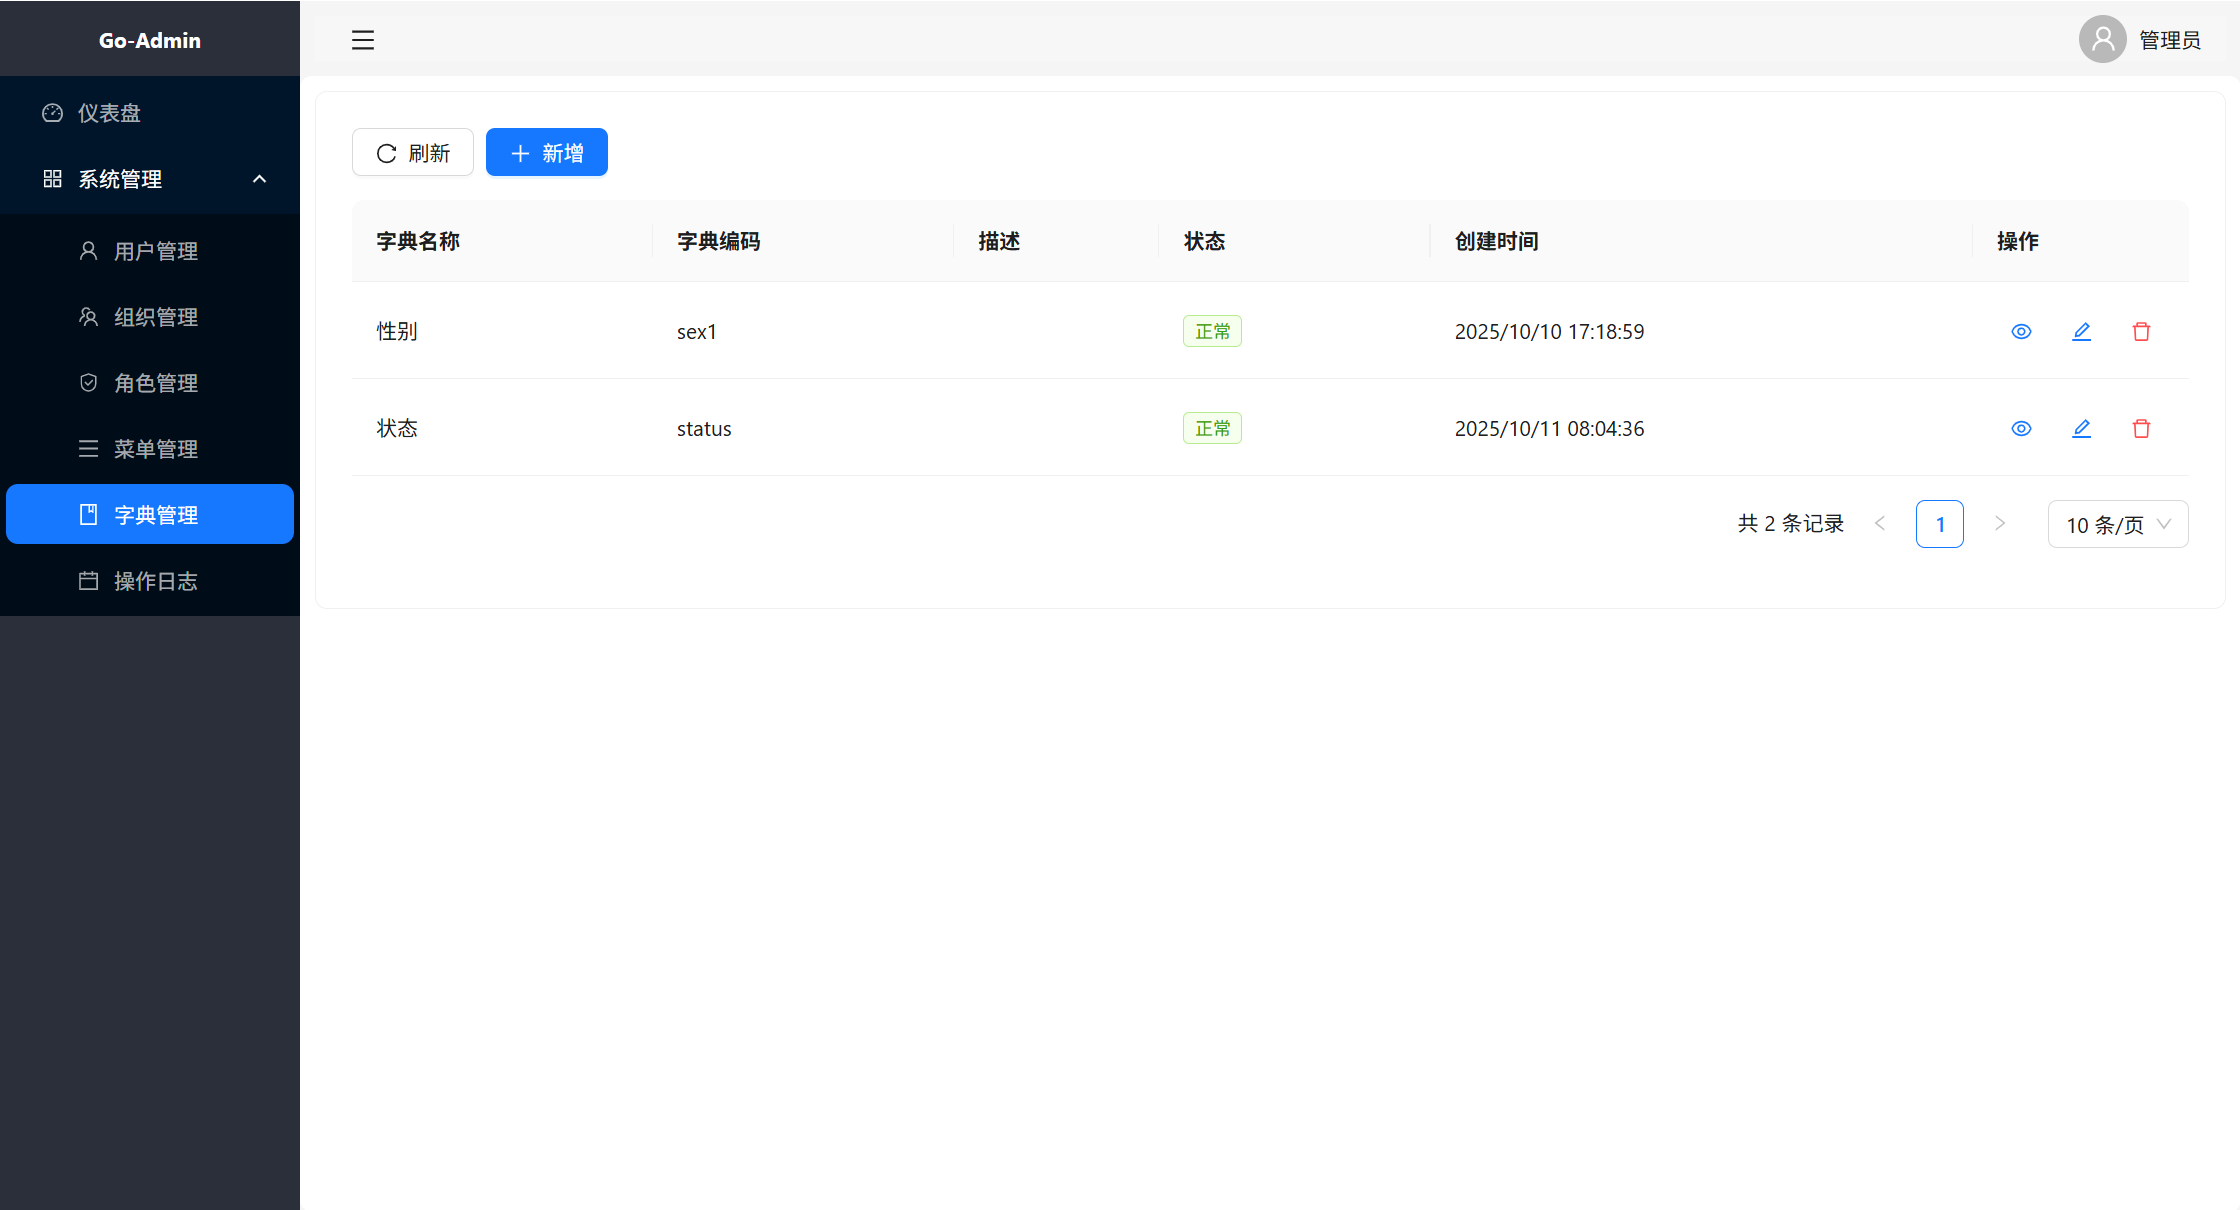
Task: Open the 10 条/页 page size dropdown
Action: pyautogui.click(x=2117, y=524)
